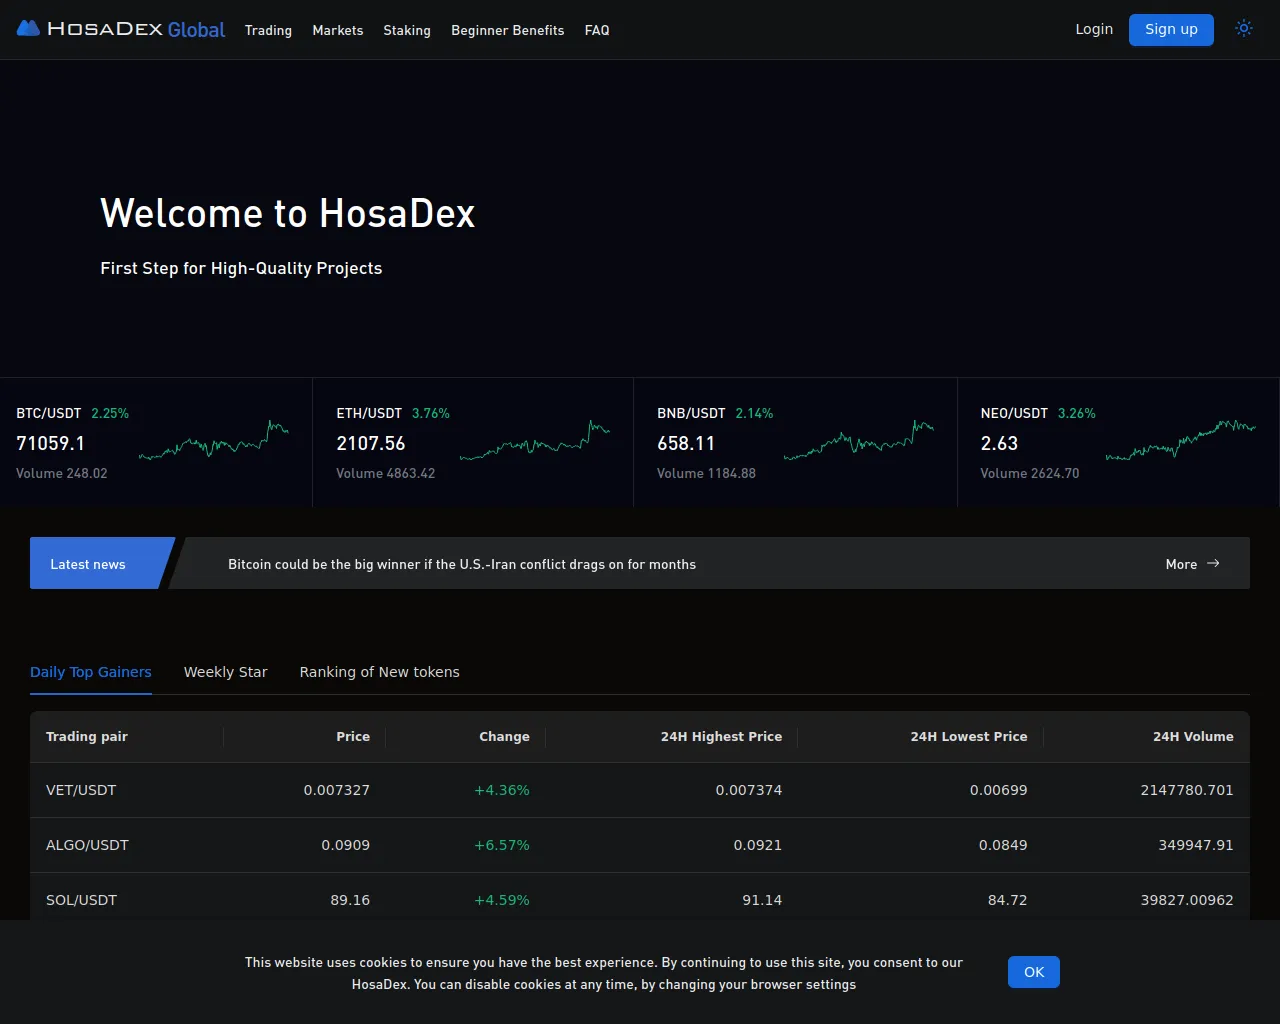
Task: Click the 24H Highest Price header
Action: click(x=721, y=736)
